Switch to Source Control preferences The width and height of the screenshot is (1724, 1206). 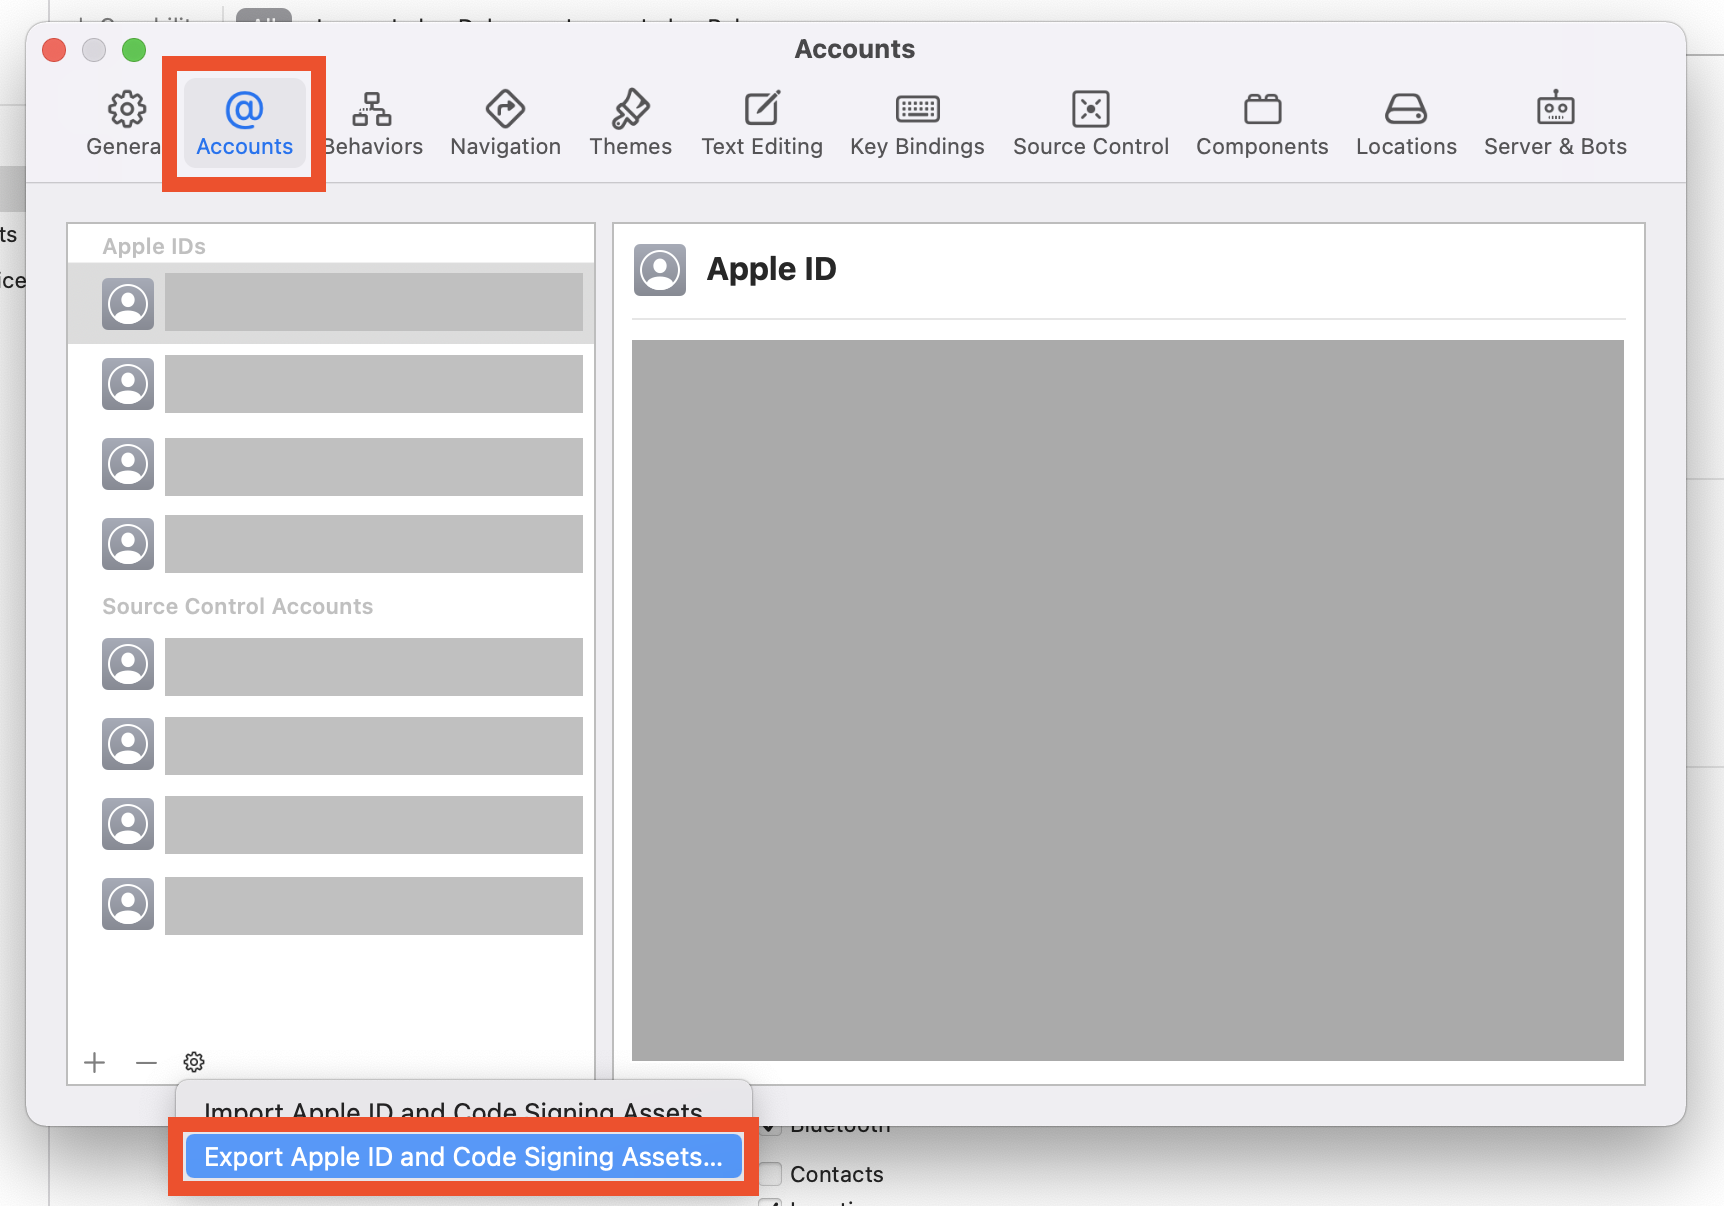tap(1090, 124)
